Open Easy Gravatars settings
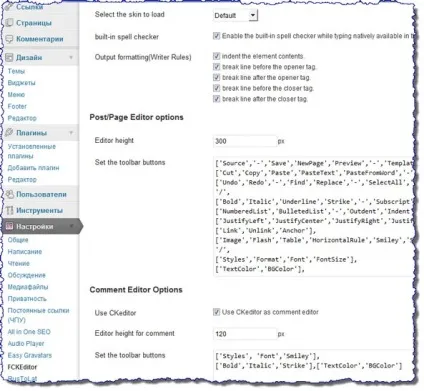Screen dimensions: 424x391 pyautogui.click(x=30, y=355)
